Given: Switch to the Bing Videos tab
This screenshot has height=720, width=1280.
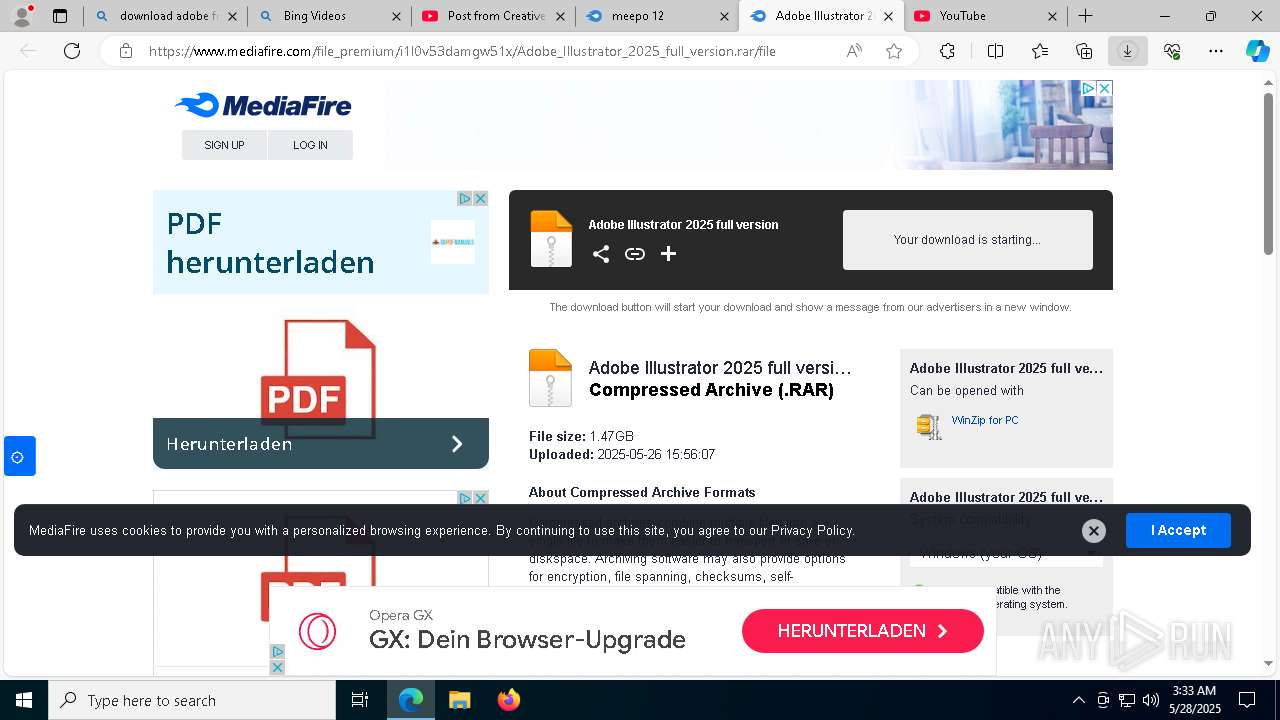Looking at the screenshot, I should pyautogui.click(x=329, y=16).
